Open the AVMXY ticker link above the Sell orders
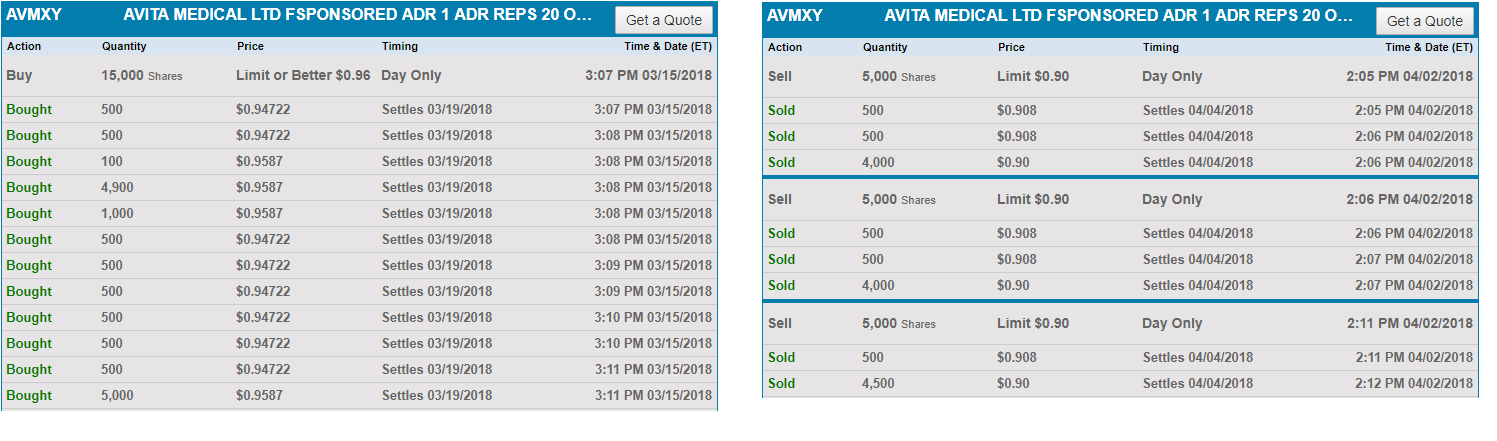The width and height of the screenshot is (1497, 441). (794, 15)
